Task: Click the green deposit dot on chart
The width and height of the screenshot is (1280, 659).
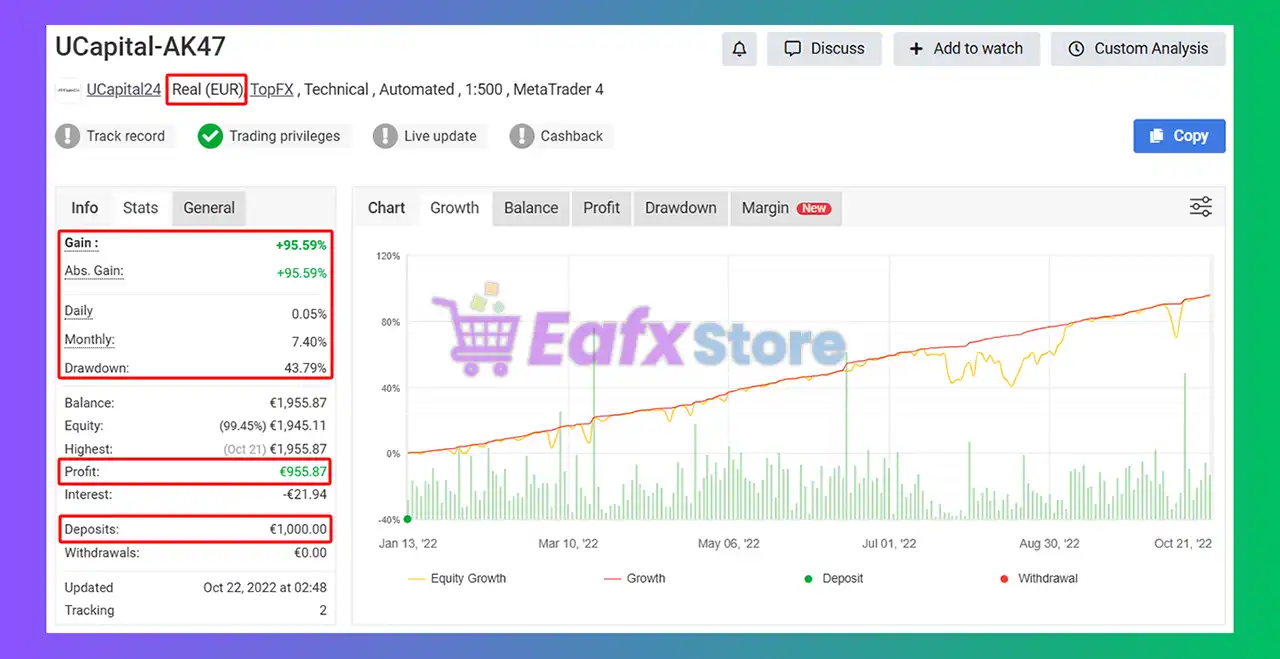Action: point(407,519)
